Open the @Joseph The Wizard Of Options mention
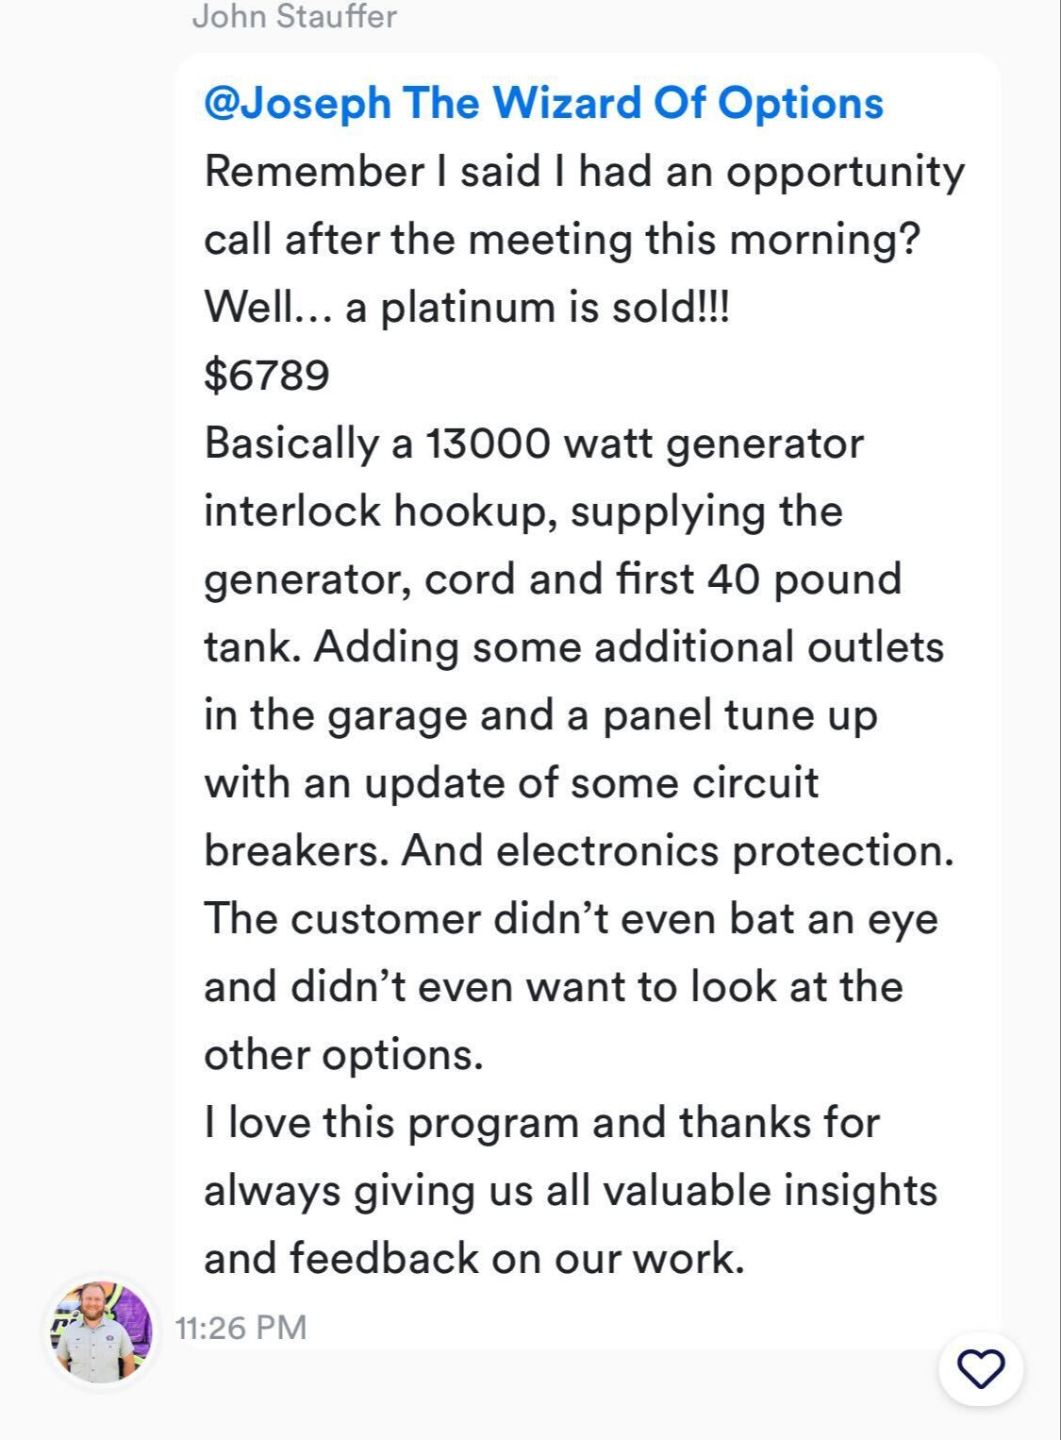 click(544, 103)
